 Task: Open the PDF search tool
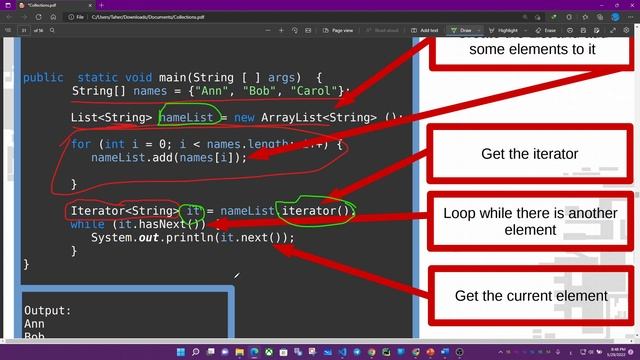click(52, 30)
